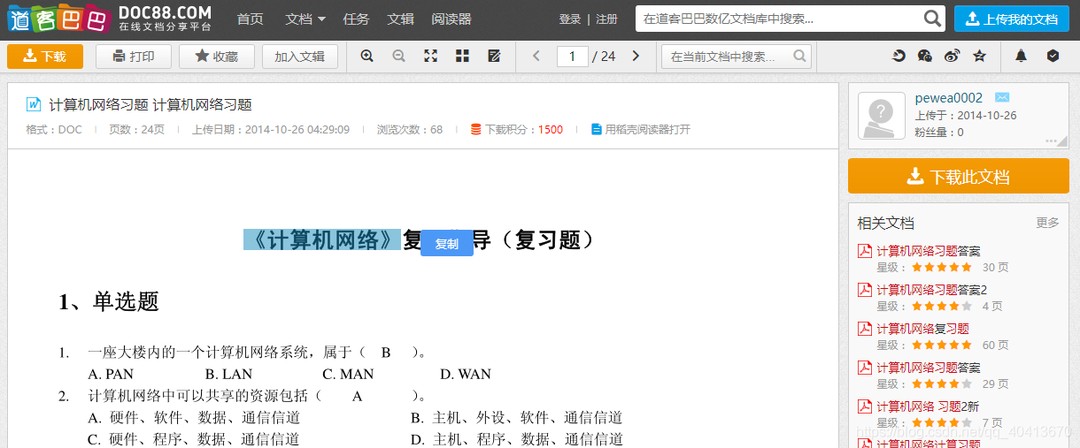Click the shield report icon in toolbar
The height and width of the screenshot is (448, 1080).
1052,56
